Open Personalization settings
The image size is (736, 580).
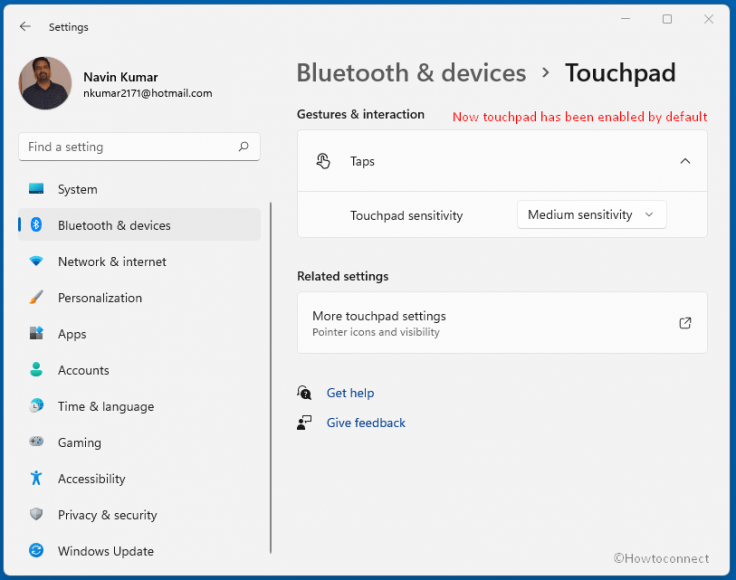tap(139, 298)
